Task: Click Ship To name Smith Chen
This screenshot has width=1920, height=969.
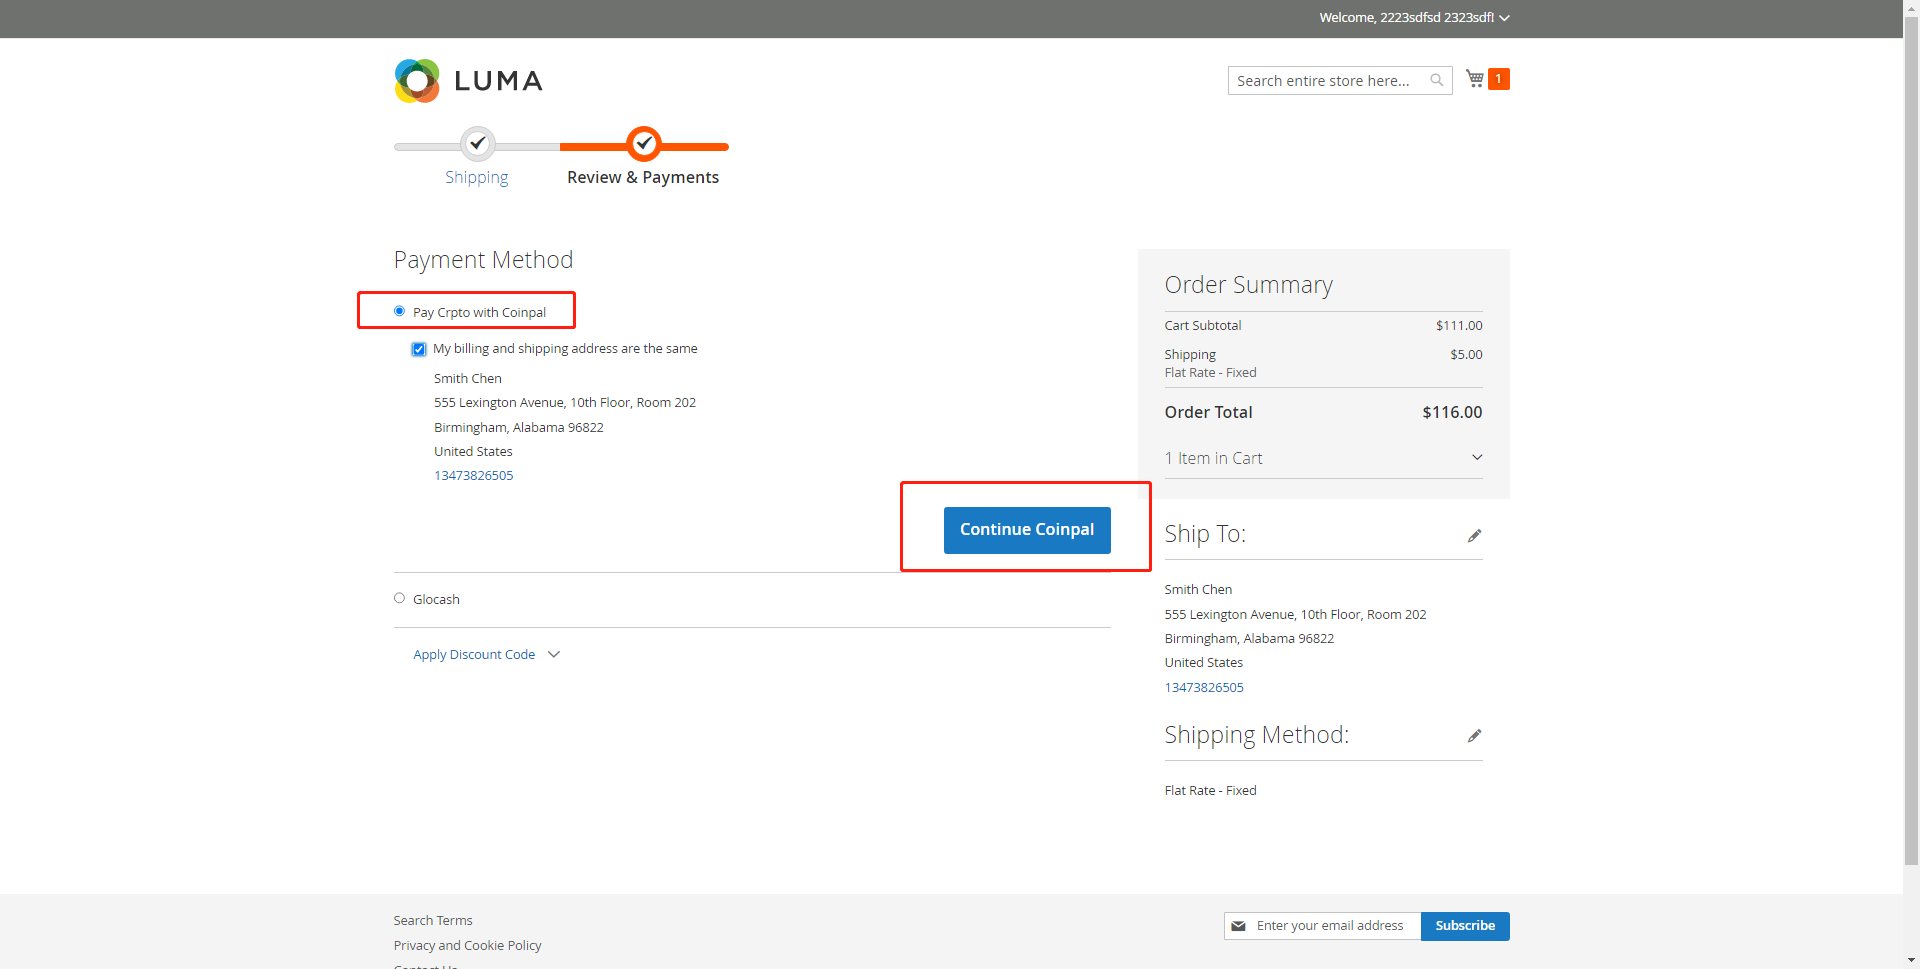Action: [1198, 590]
